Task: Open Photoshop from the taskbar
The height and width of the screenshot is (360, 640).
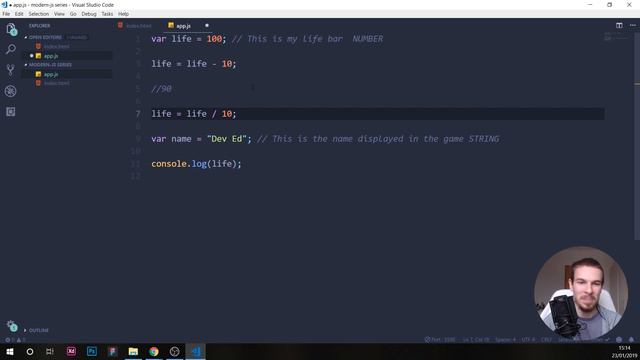Action: 92,351
